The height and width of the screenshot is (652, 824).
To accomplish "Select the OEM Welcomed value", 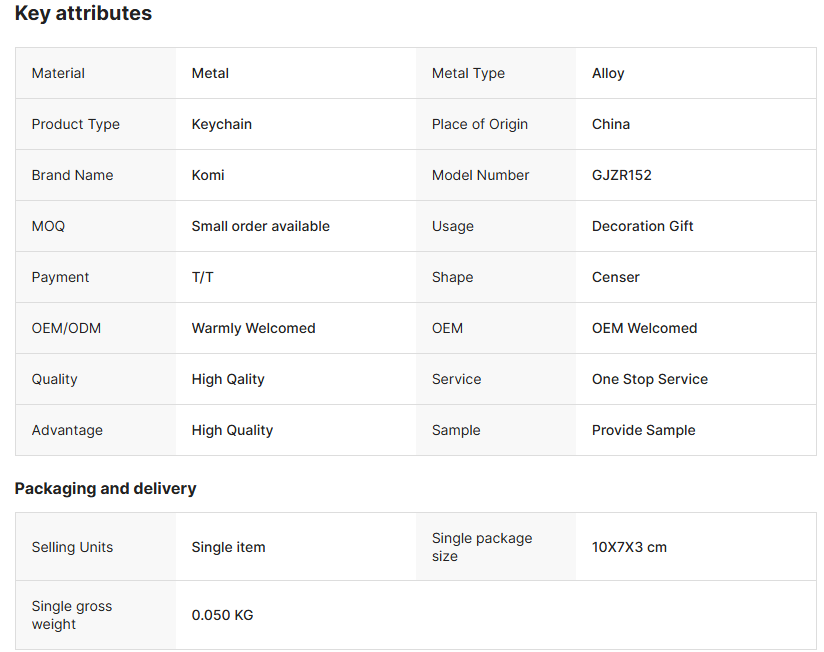I will [x=645, y=328].
